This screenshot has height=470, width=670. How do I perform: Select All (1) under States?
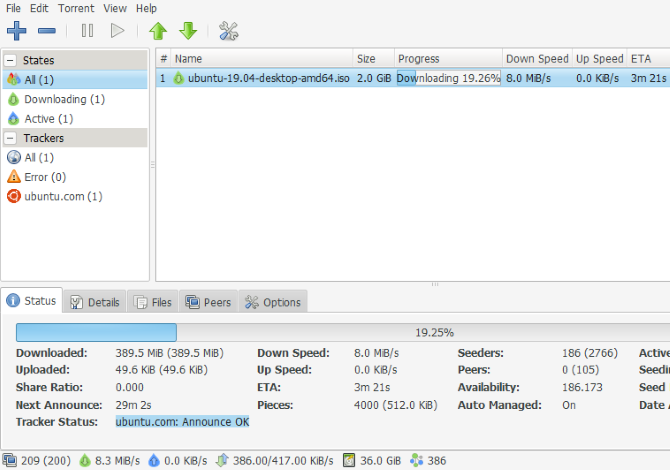75,80
